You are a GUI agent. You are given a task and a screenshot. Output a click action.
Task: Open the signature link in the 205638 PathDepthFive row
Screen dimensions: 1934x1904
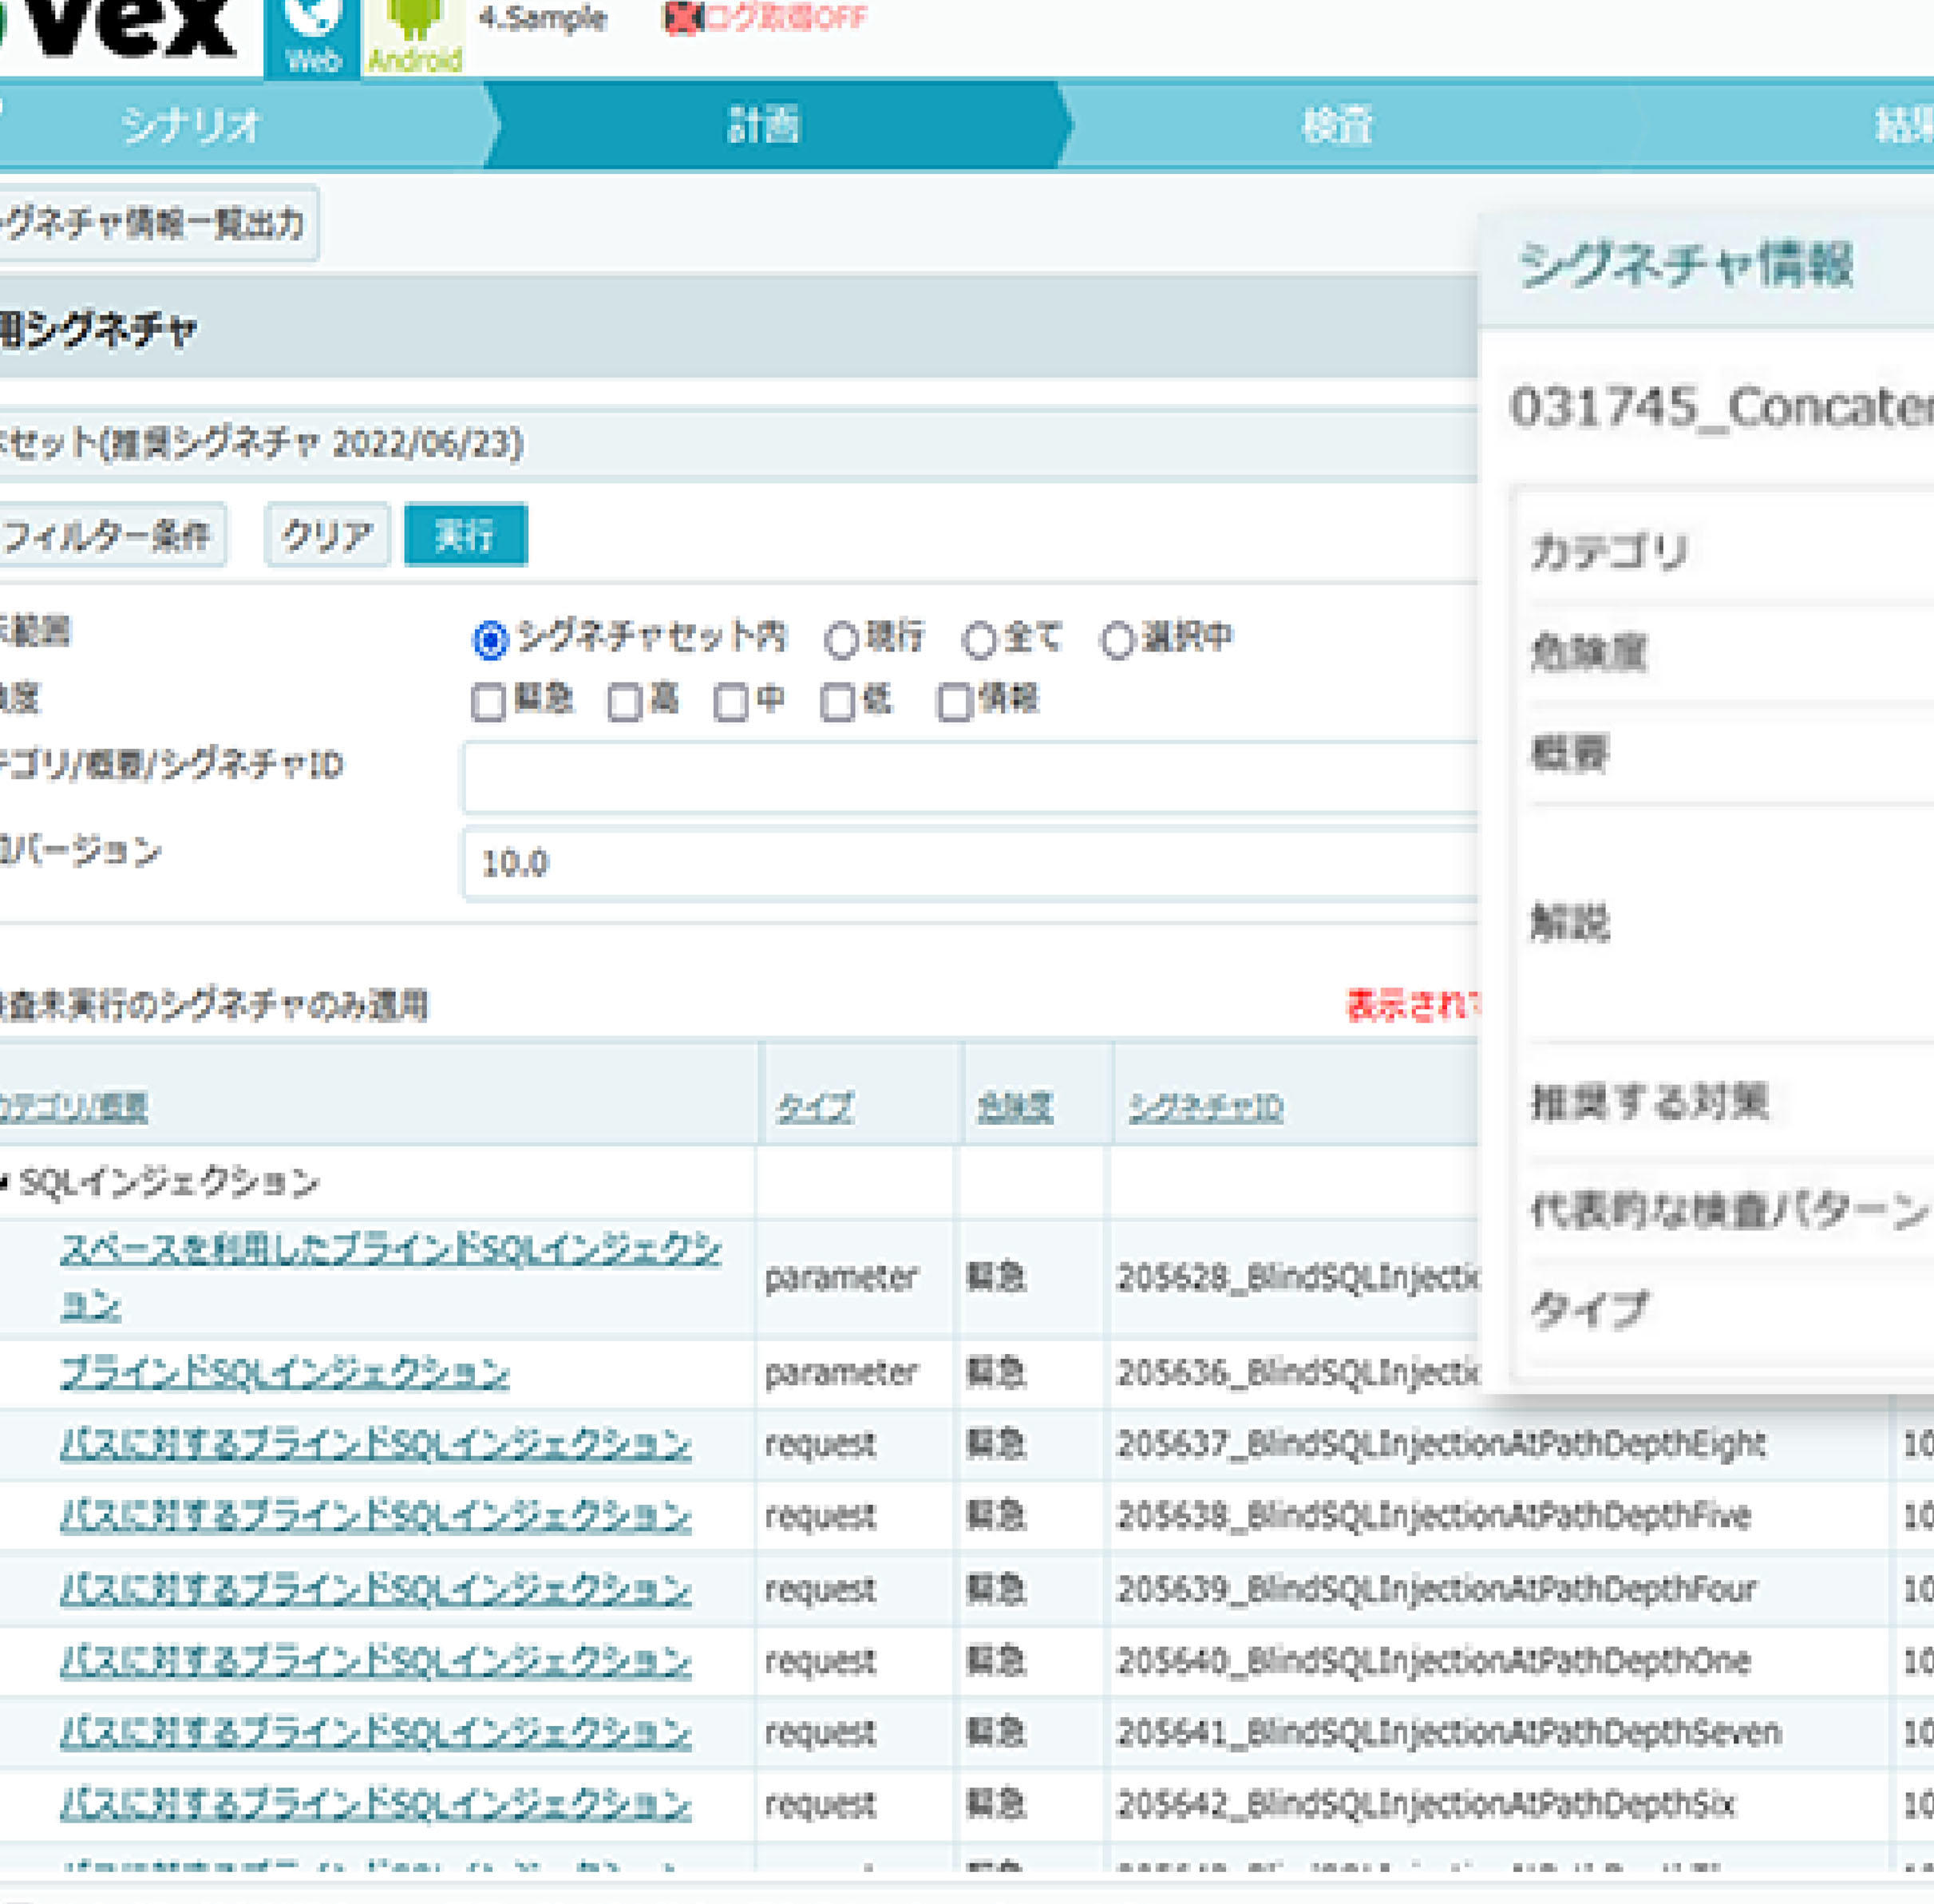coord(375,1516)
